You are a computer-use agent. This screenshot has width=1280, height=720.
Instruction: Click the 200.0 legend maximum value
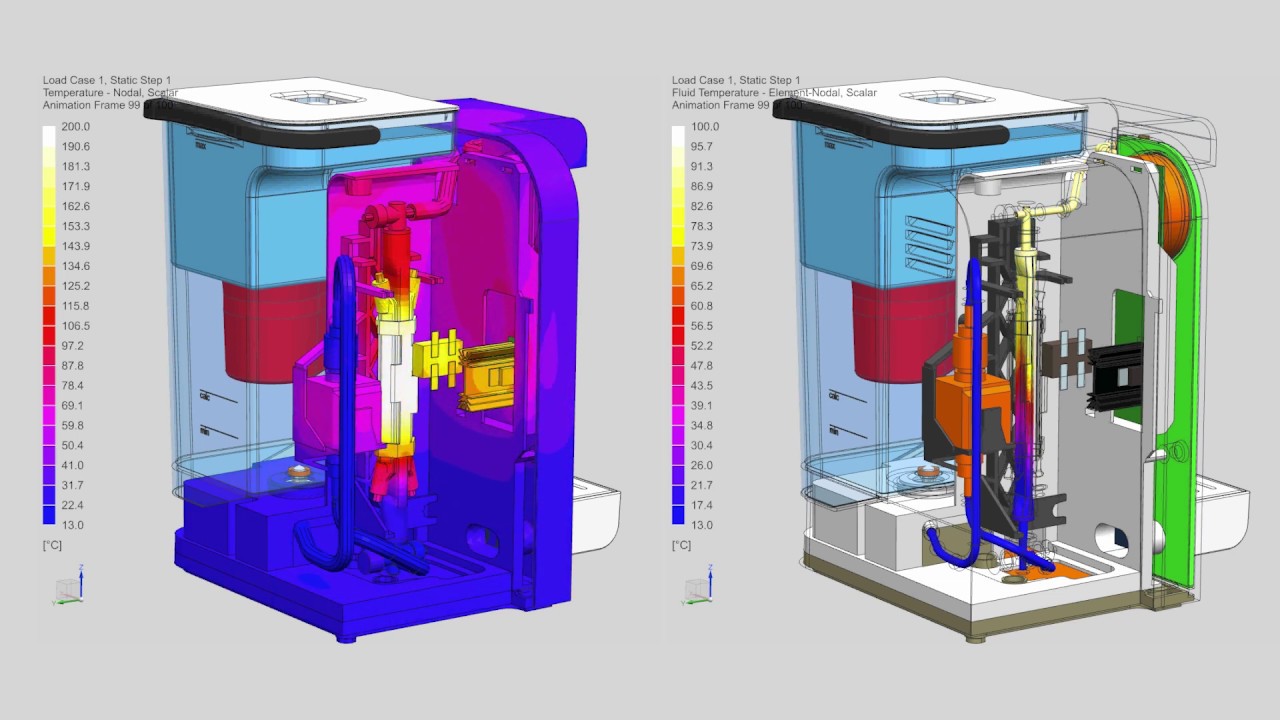(x=76, y=127)
